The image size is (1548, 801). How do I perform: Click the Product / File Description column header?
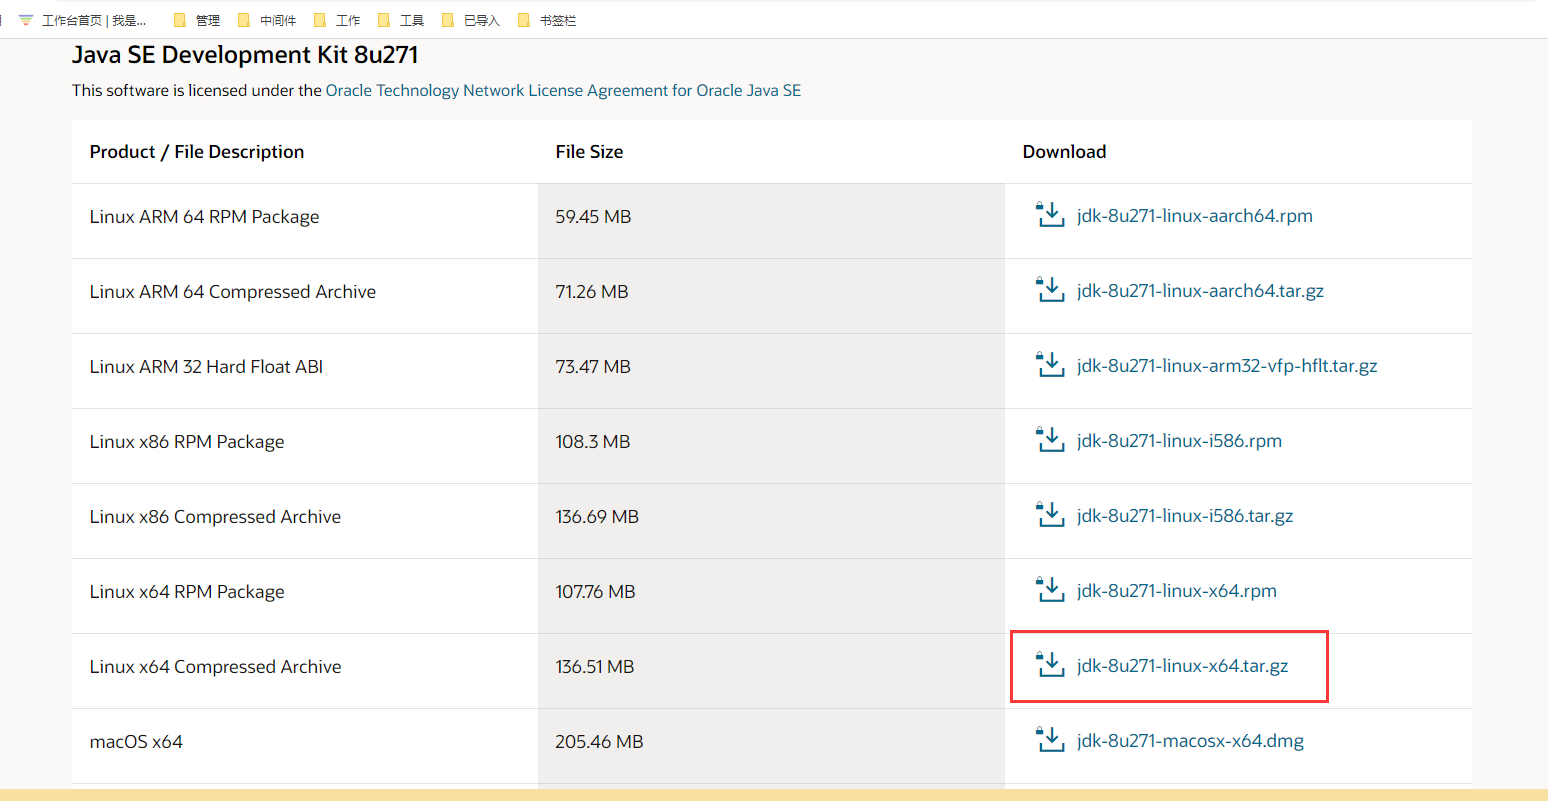[x=197, y=152]
